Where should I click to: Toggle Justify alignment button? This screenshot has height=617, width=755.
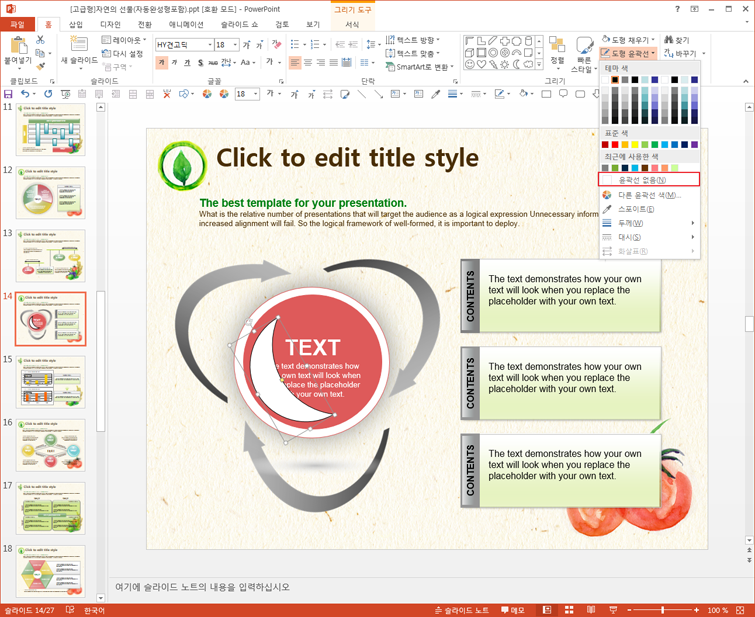[333, 62]
